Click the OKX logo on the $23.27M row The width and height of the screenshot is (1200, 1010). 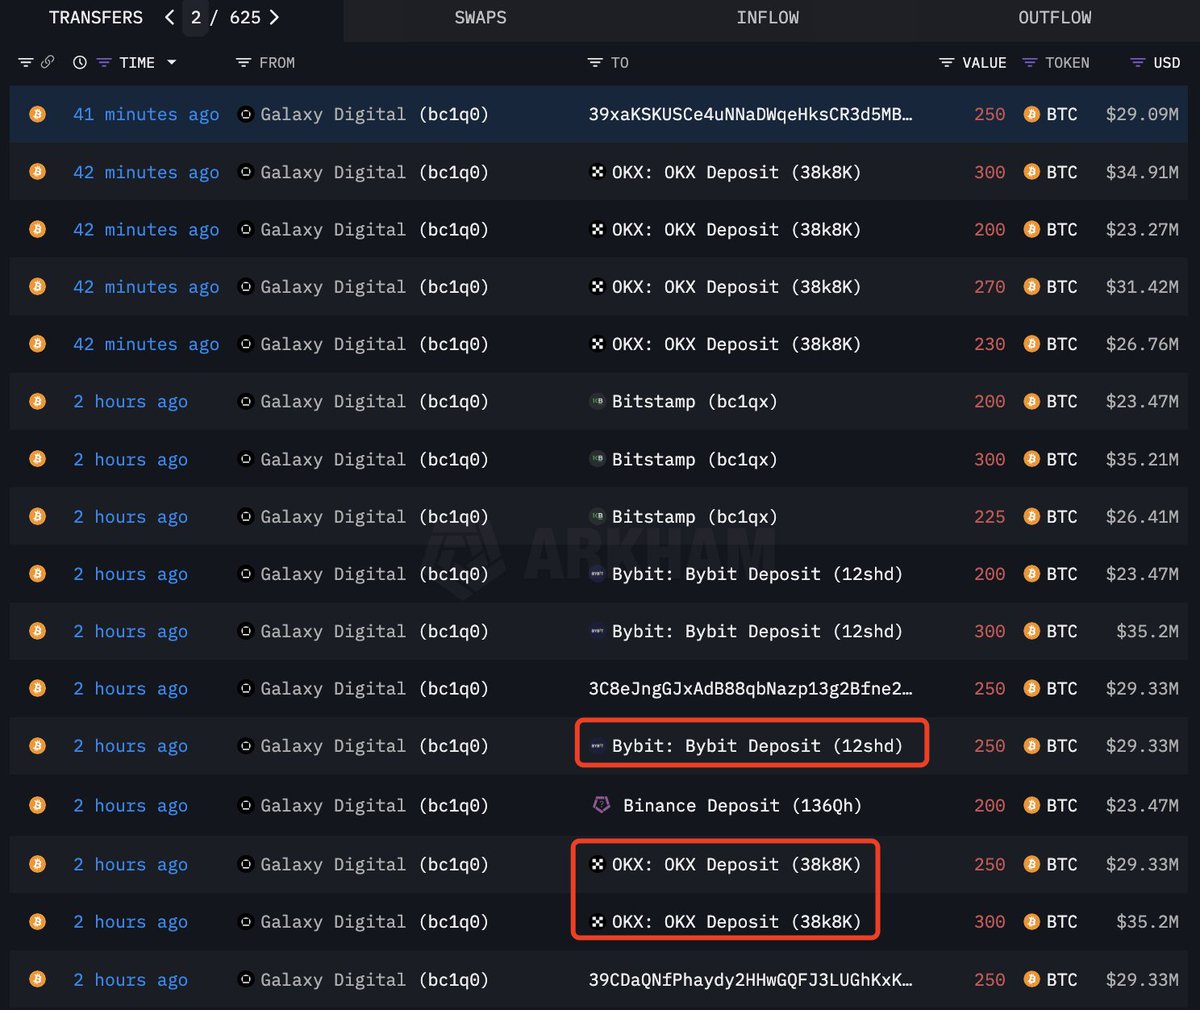tap(597, 229)
